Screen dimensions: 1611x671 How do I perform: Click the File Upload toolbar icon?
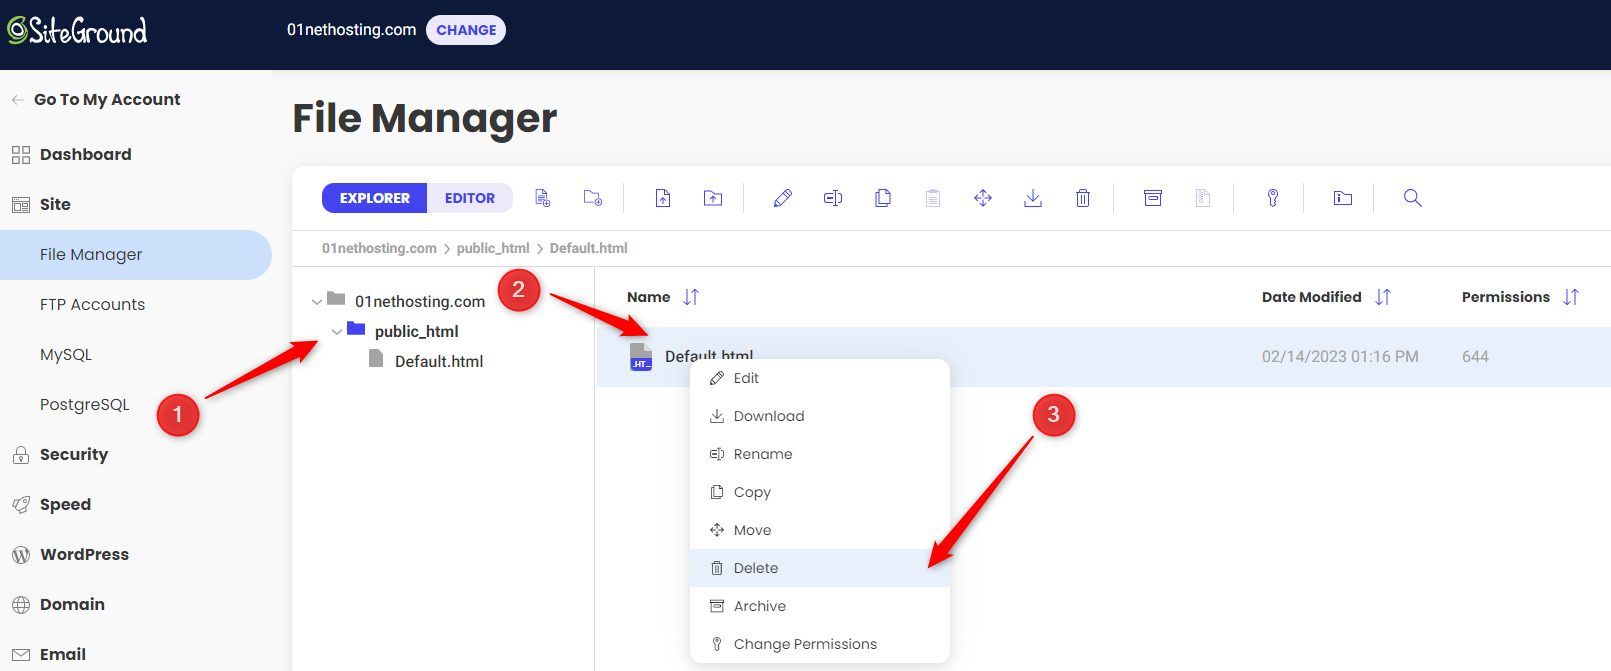(663, 198)
